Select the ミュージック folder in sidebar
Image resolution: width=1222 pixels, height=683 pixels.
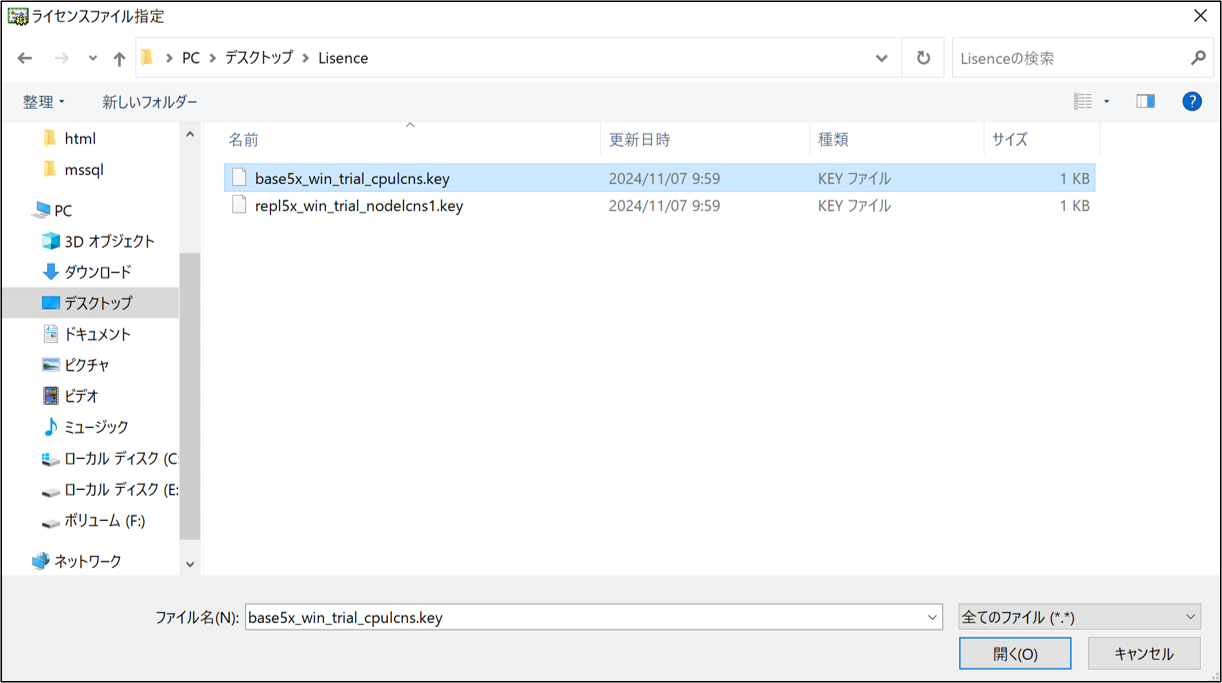coord(96,427)
